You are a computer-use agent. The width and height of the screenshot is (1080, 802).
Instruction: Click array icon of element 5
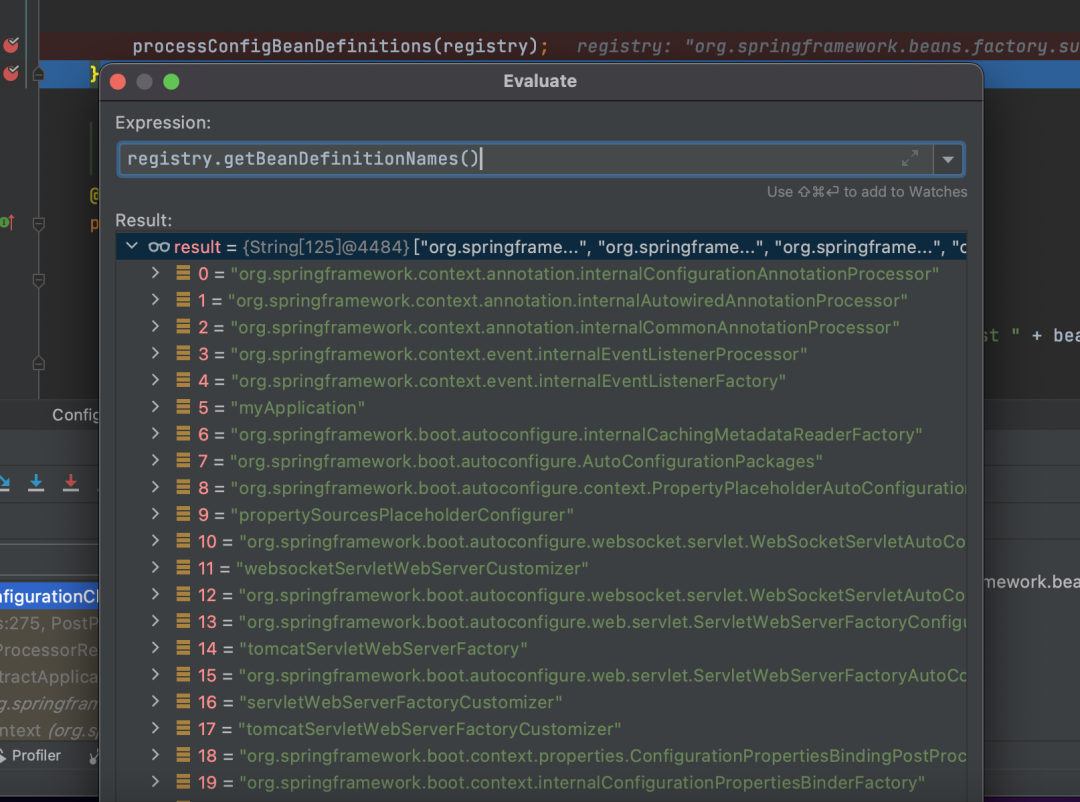[x=183, y=407]
